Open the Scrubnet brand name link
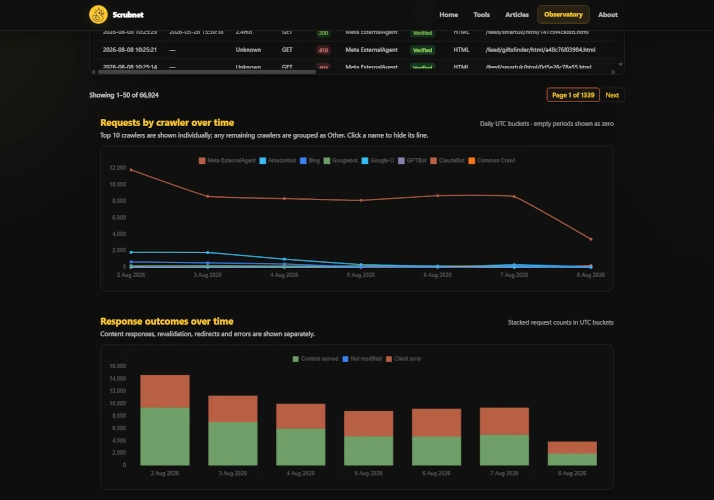The width and height of the screenshot is (714, 500). point(128,15)
